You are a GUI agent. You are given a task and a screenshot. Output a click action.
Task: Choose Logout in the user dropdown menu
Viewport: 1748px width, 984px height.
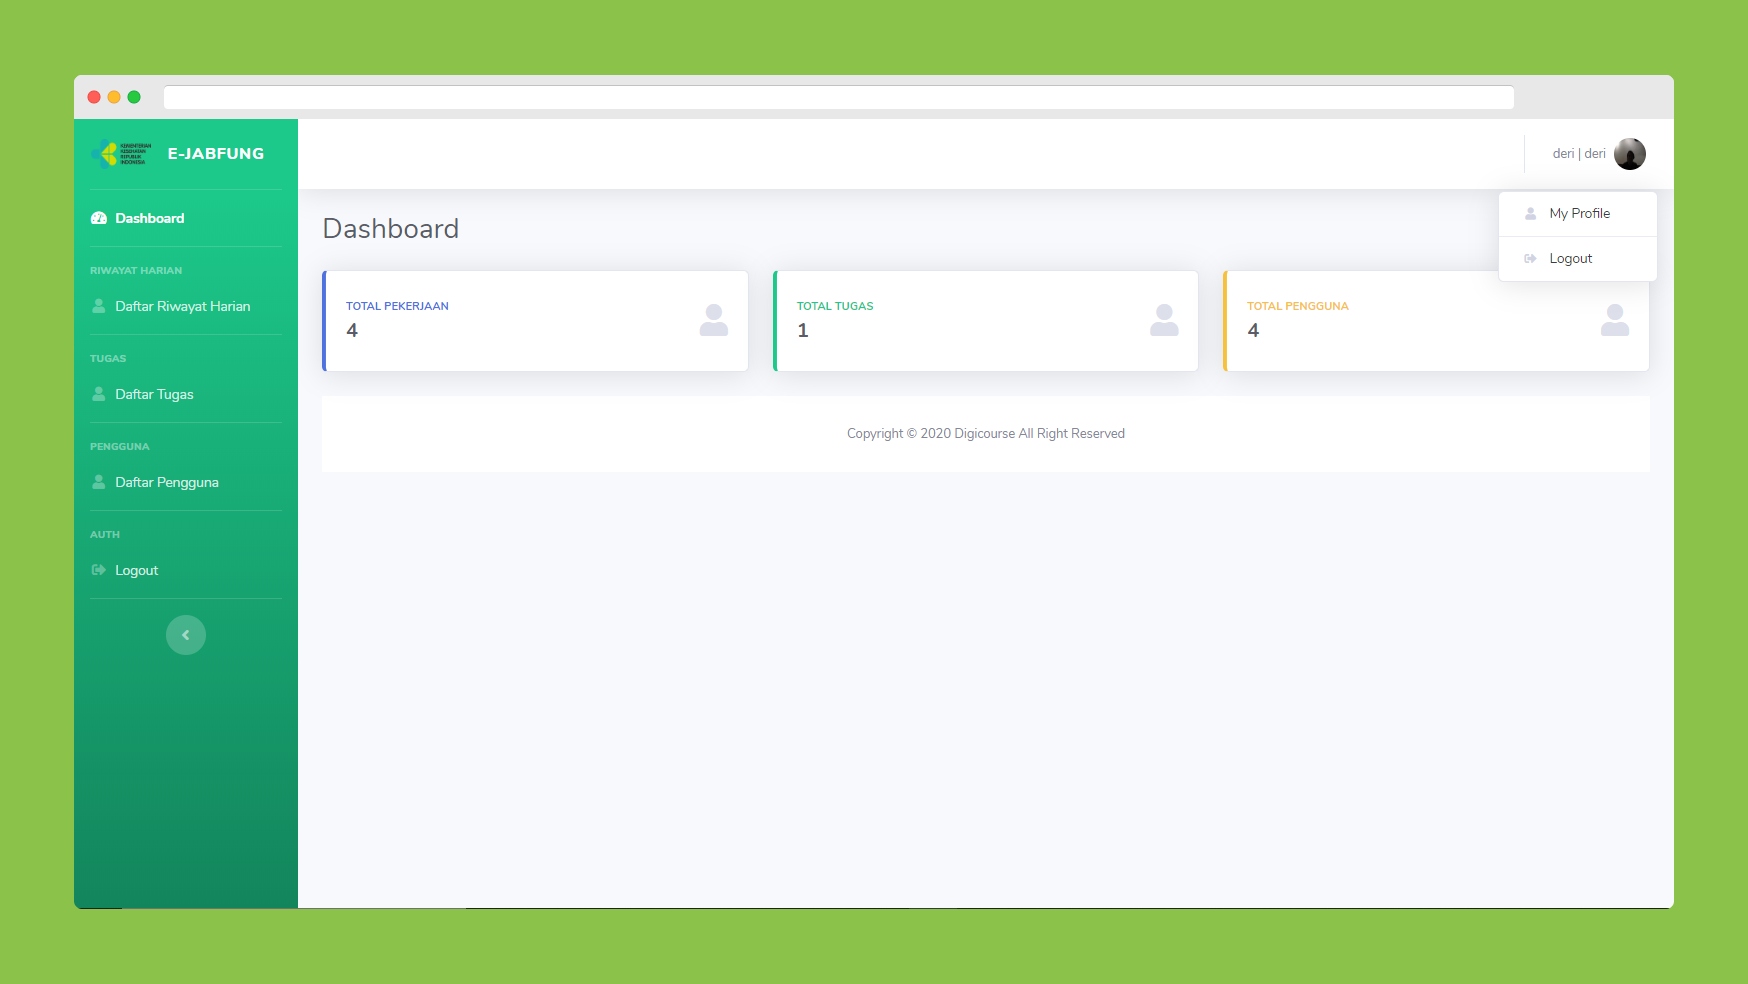pyautogui.click(x=1570, y=259)
